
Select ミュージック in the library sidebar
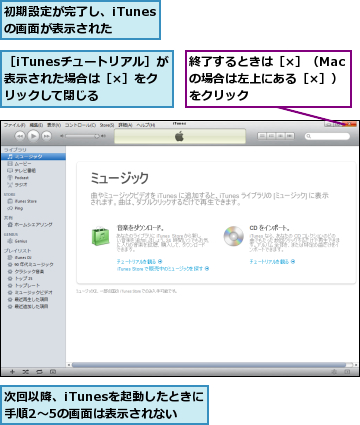33,156
